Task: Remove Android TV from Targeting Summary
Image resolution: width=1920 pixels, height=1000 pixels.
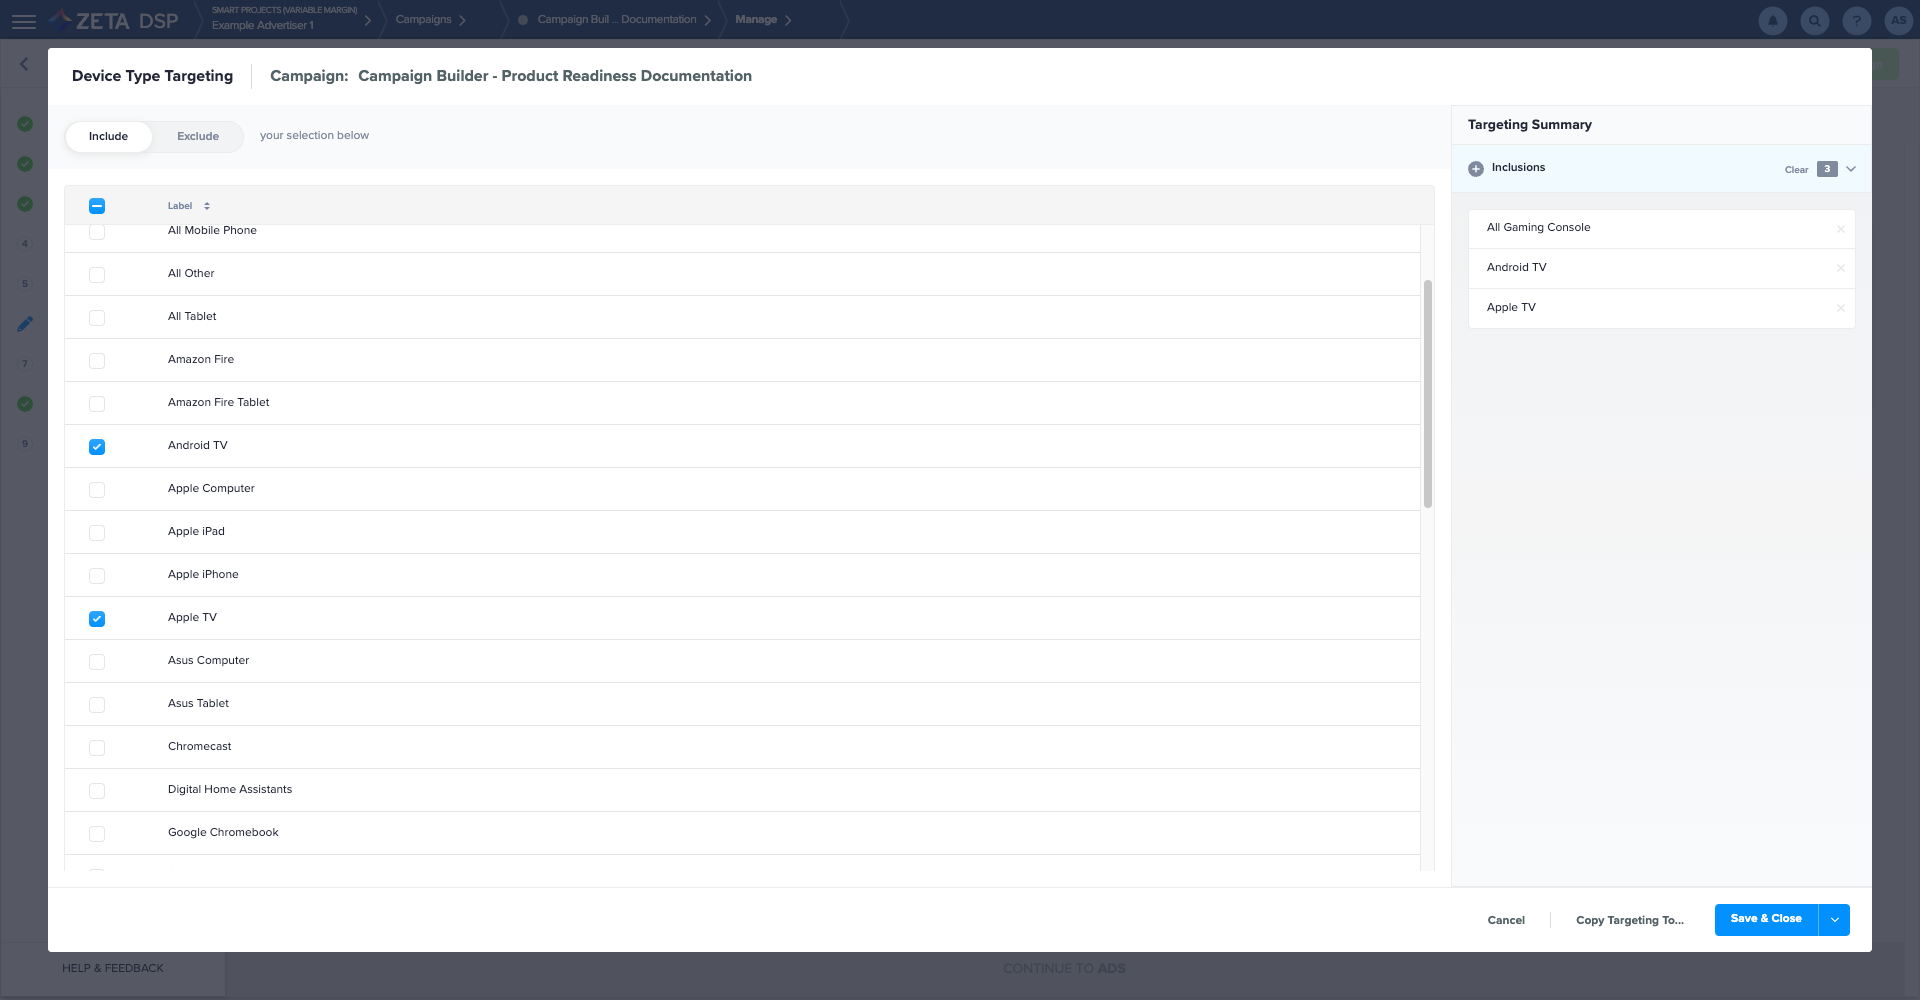Action: [x=1840, y=268]
